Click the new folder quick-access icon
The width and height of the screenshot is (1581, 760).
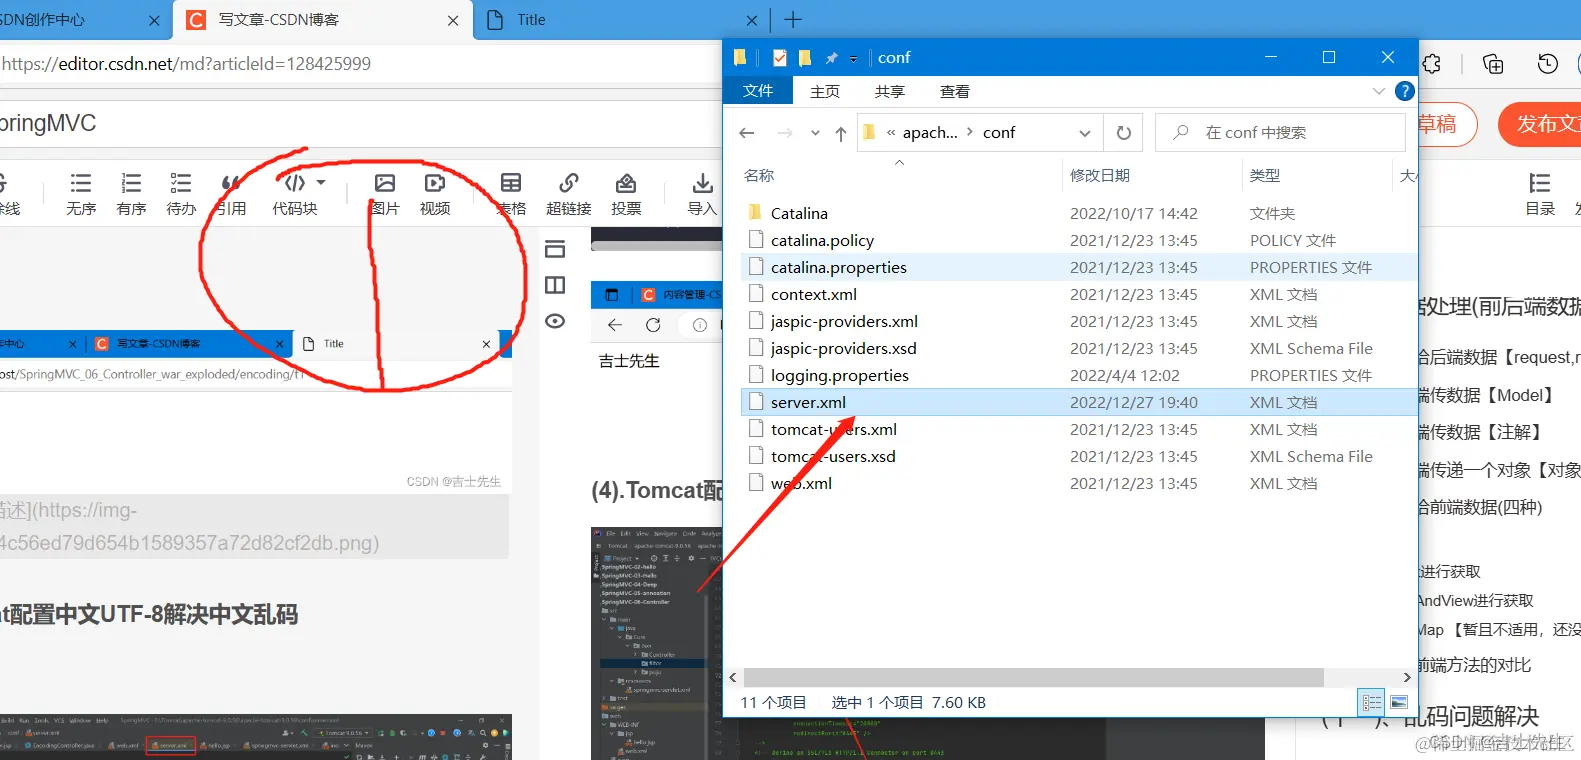(x=804, y=58)
